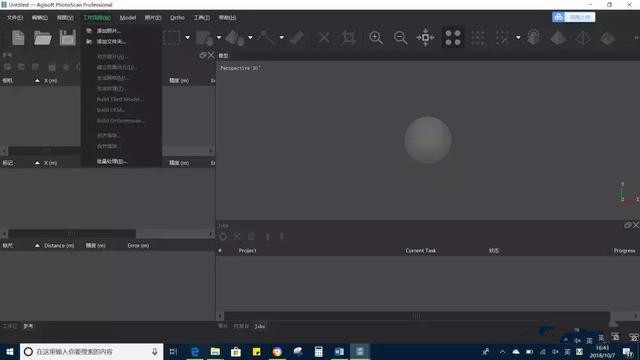Open a project with the folder icon
This screenshot has width=640, height=360.
(x=42, y=38)
